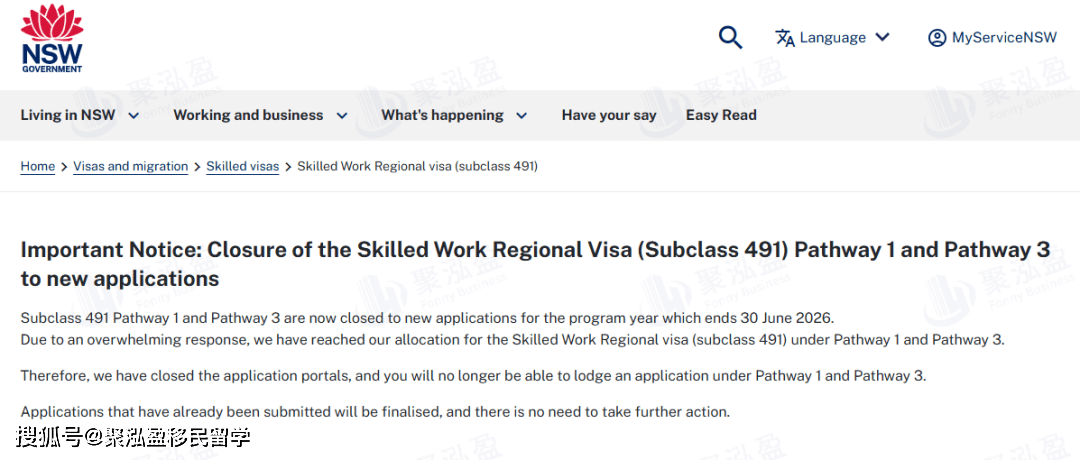Screen dimensions: 1080x460
Task: Go to Have your say
Action: pos(609,115)
